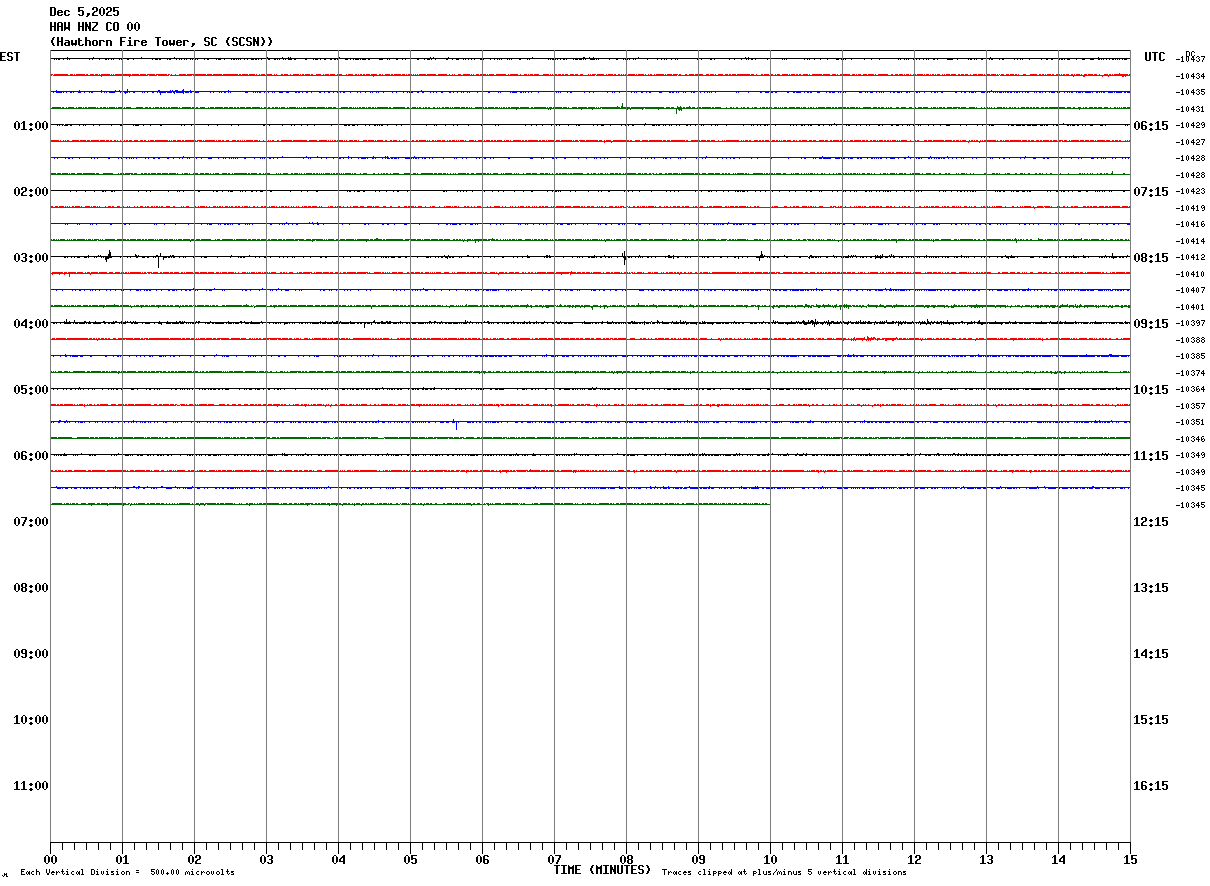The height and width of the screenshot is (886, 1210).
Task: Pick minute 07 on the time axis
Action: pyautogui.click(x=554, y=860)
